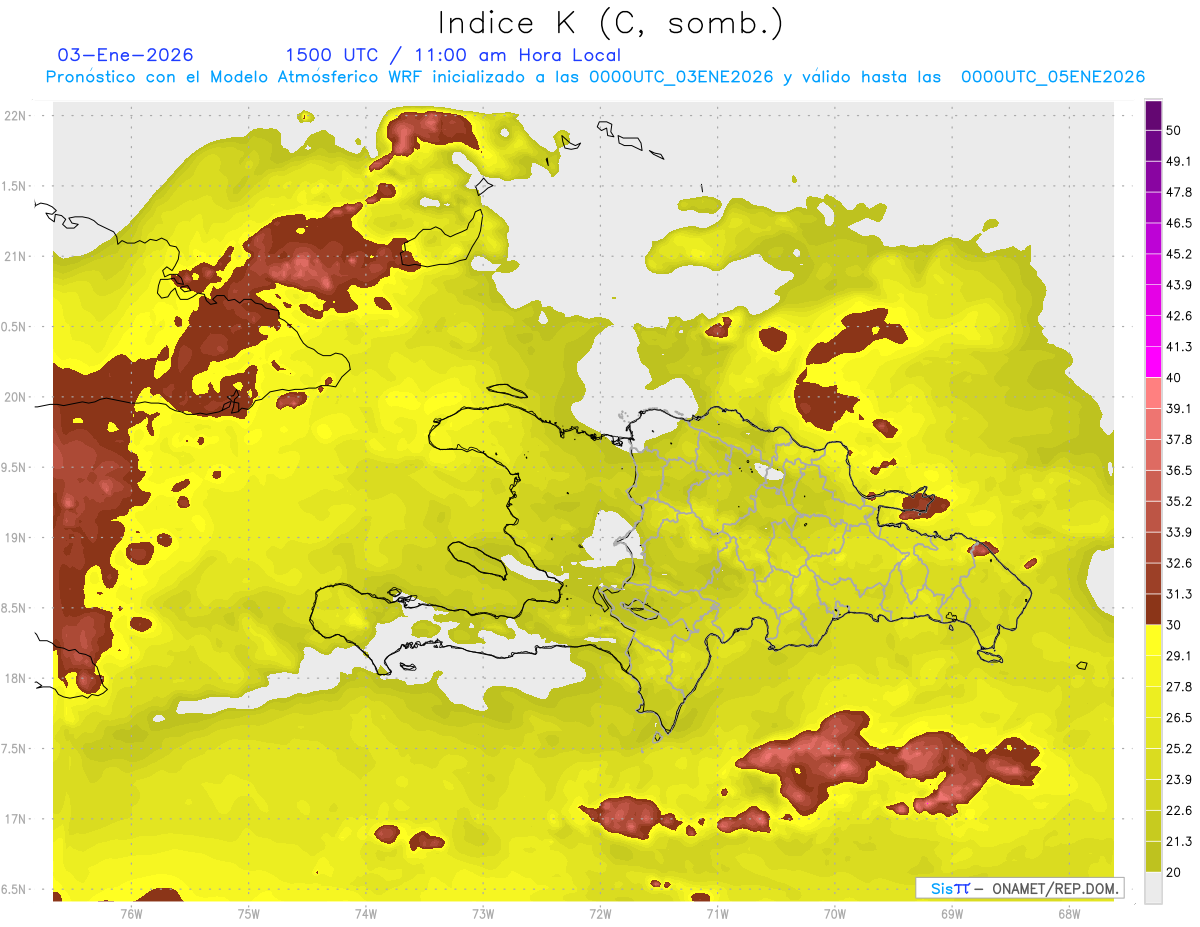Viewport: 1200px width, 927px height.
Task: Click the latitude axis label "20N"
Action: pyautogui.click(x=16, y=397)
